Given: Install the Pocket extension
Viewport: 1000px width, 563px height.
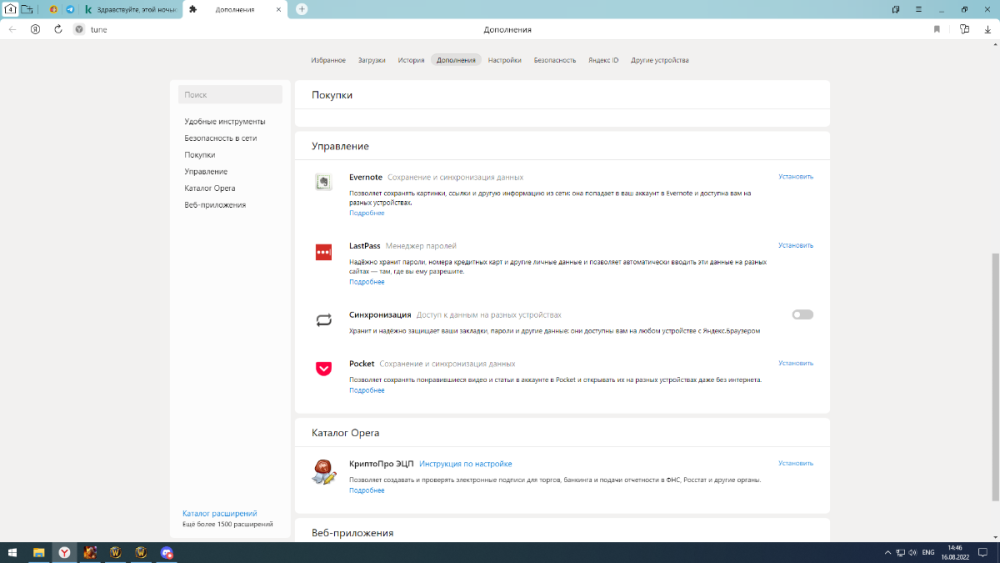Looking at the screenshot, I should [795, 363].
